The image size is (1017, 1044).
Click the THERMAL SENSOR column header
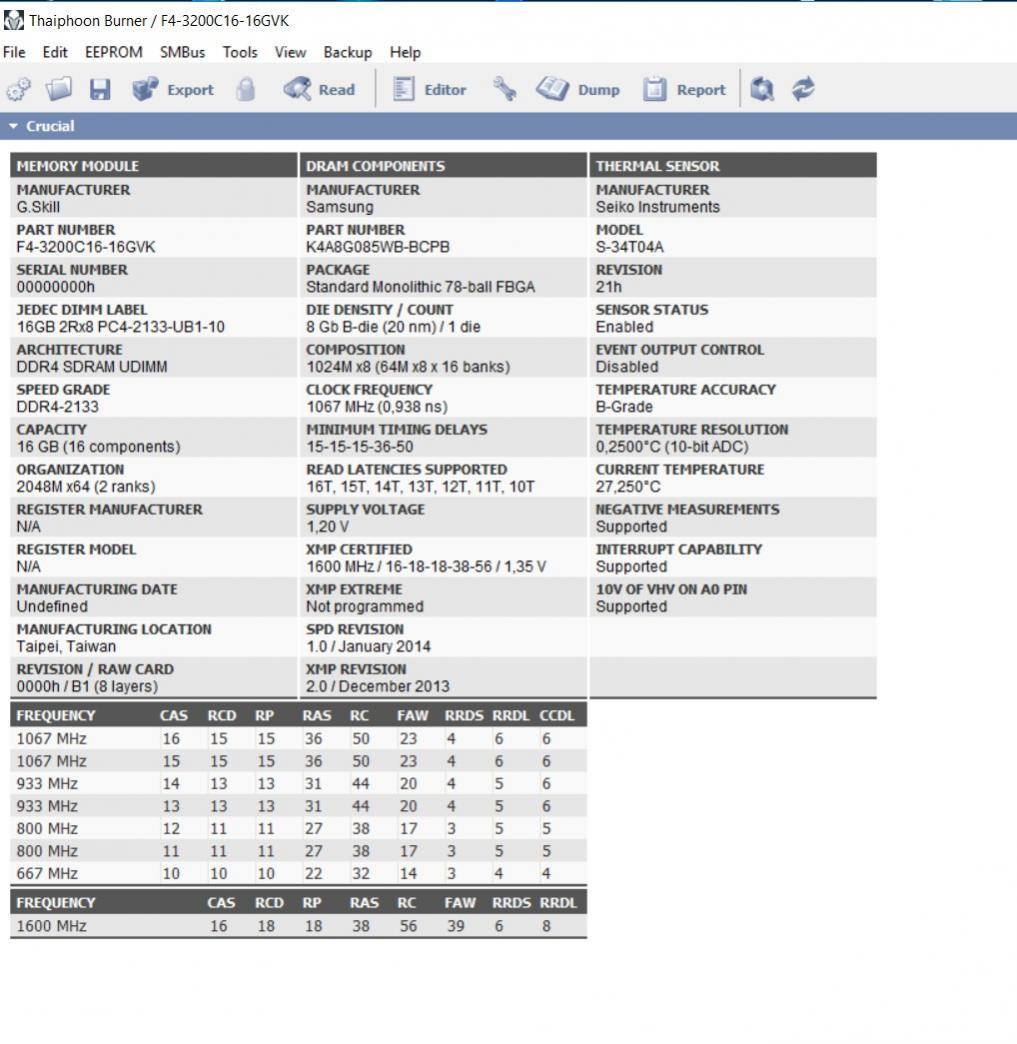(733, 165)
